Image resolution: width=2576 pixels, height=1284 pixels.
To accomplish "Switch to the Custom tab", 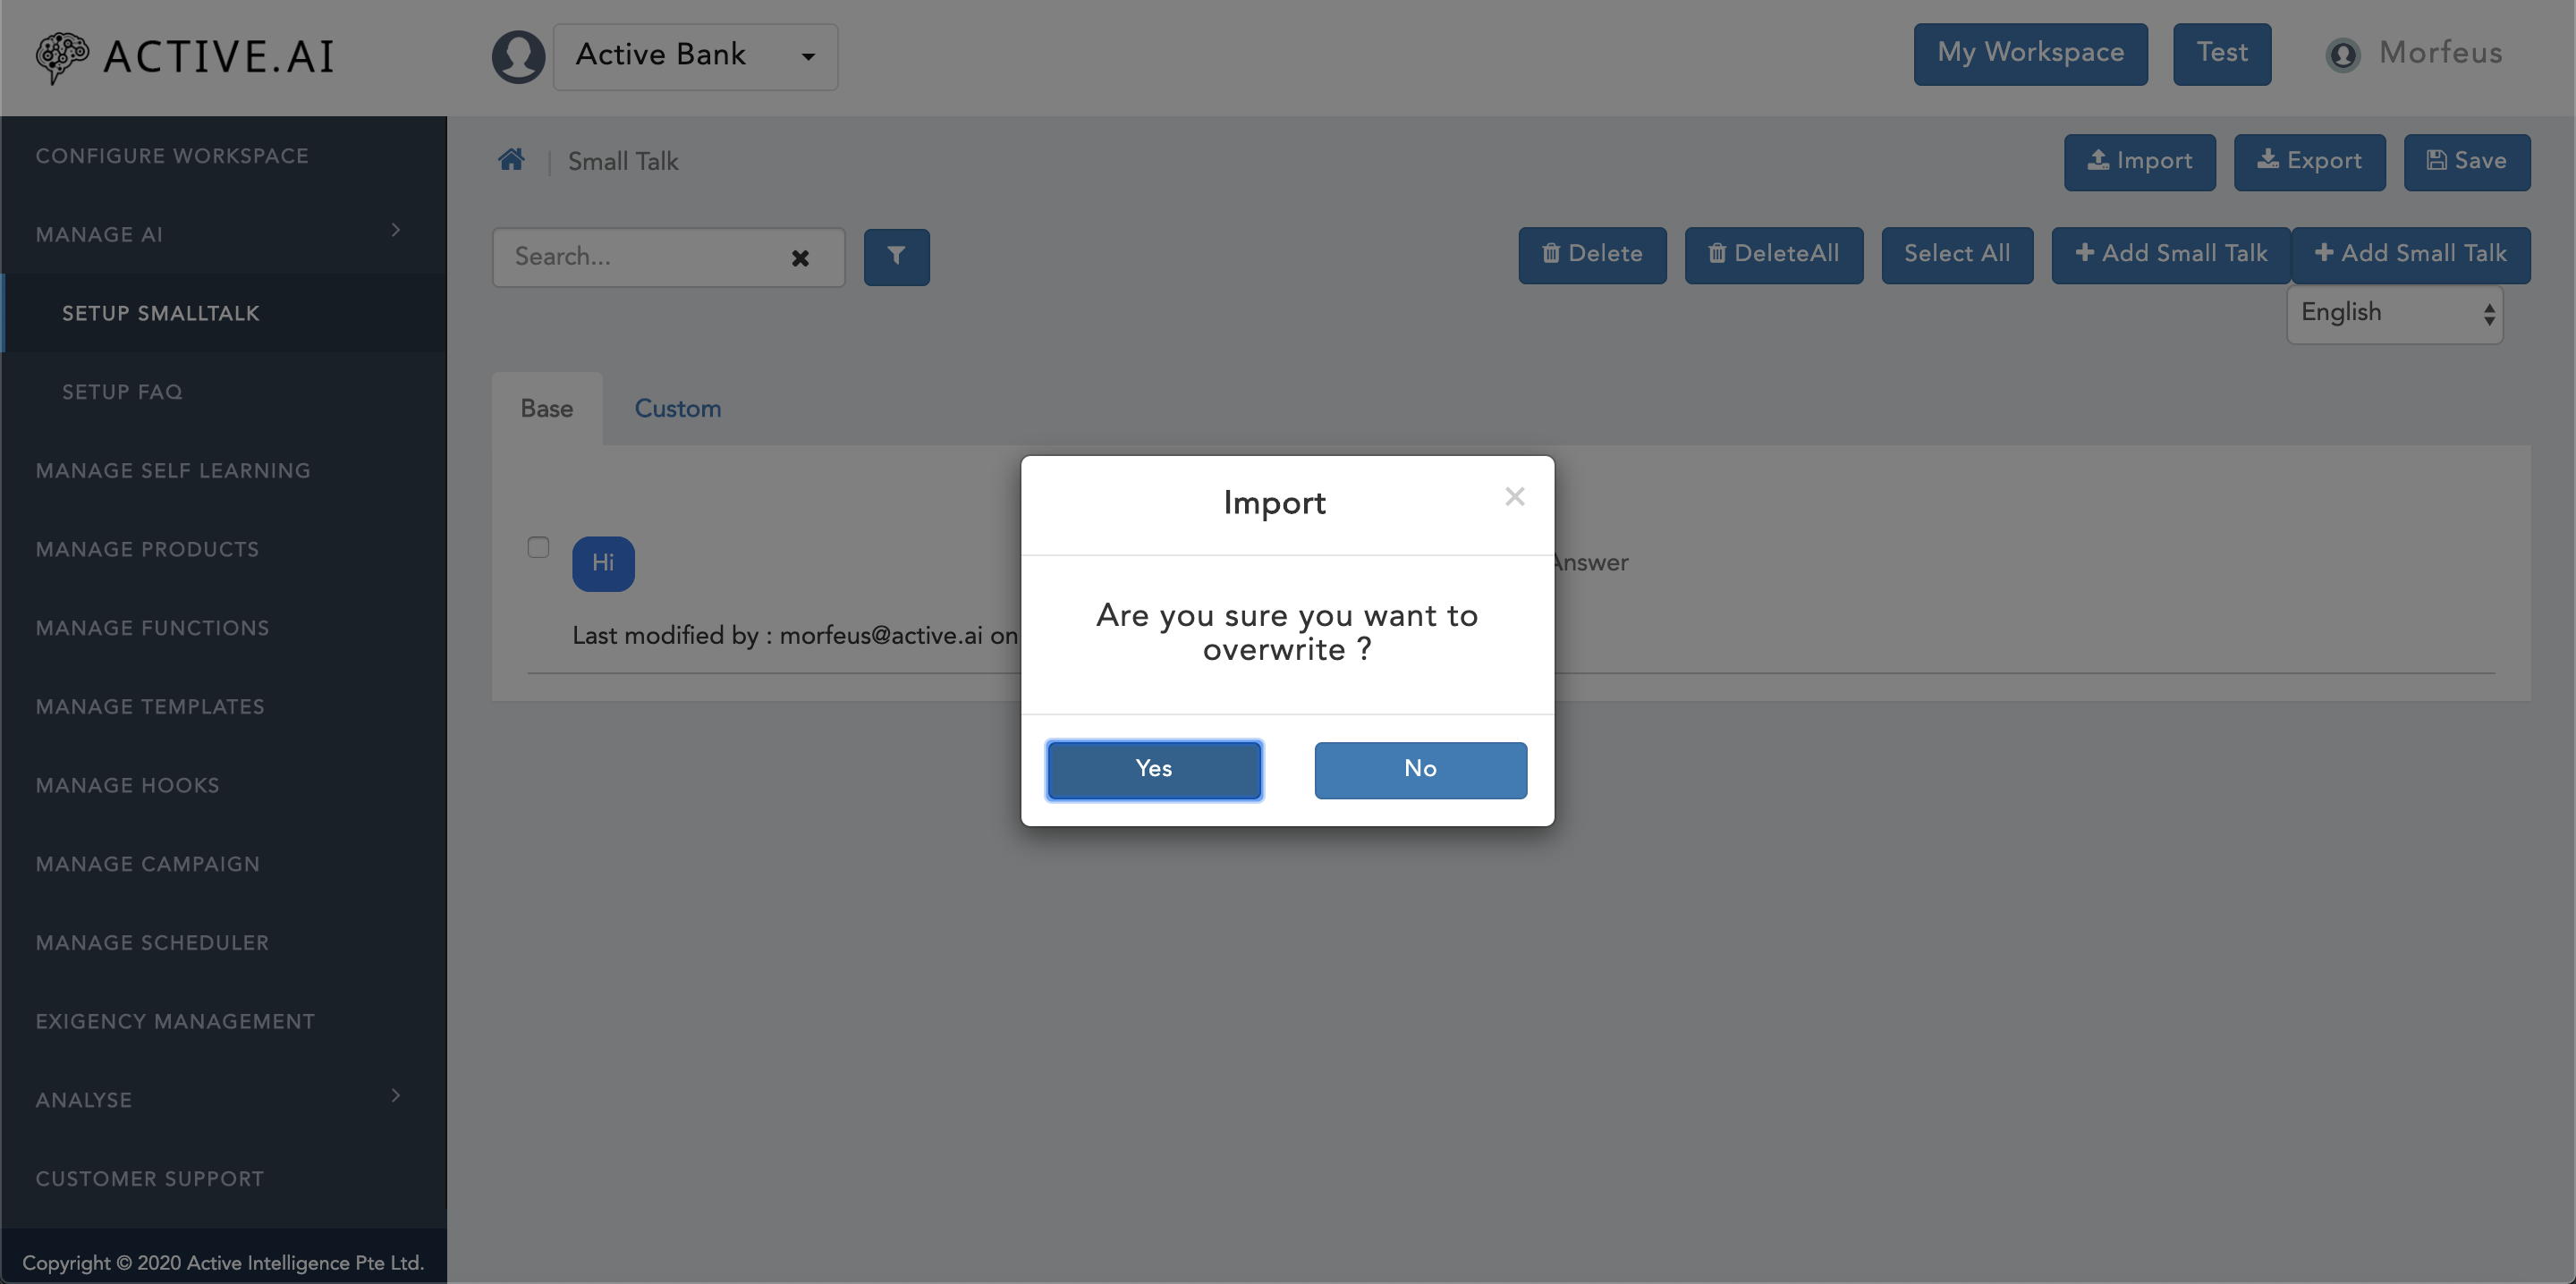I will (679, 409).
